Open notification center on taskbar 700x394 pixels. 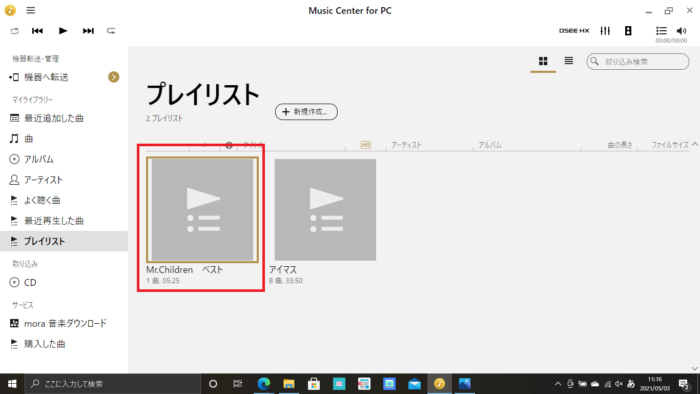pos(683,384)
